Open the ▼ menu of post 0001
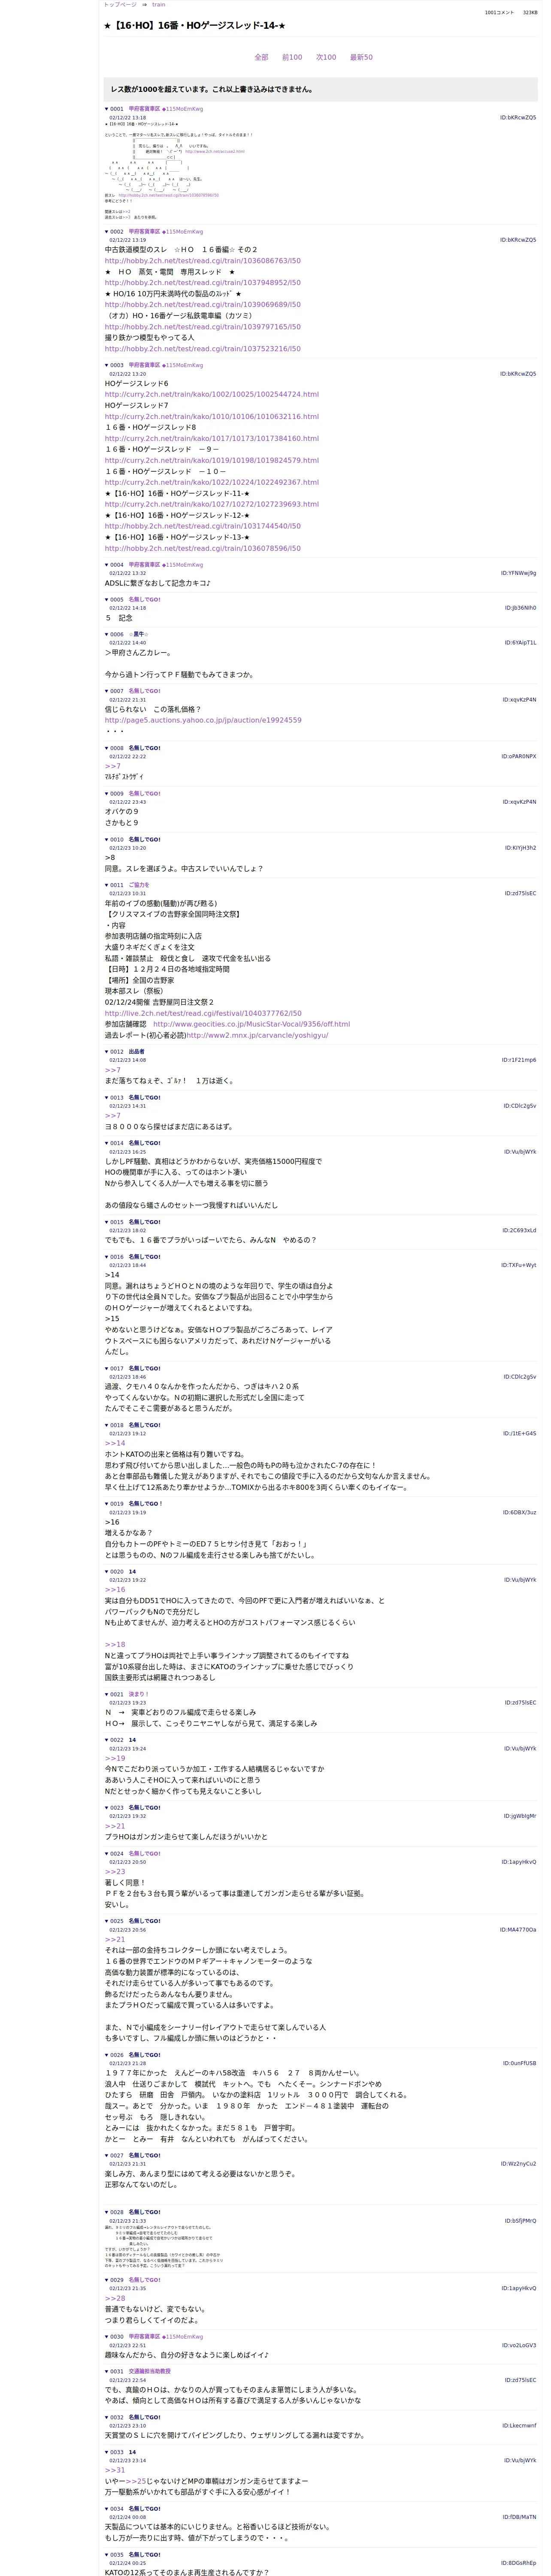 (107, 109)
